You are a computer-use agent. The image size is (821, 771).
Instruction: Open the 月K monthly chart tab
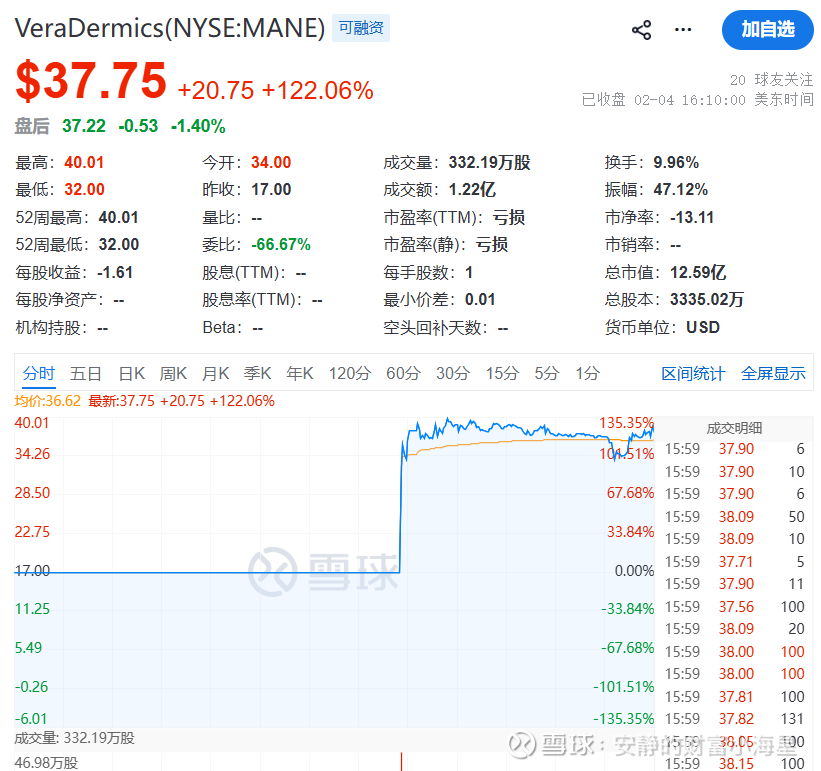(216, 373)
